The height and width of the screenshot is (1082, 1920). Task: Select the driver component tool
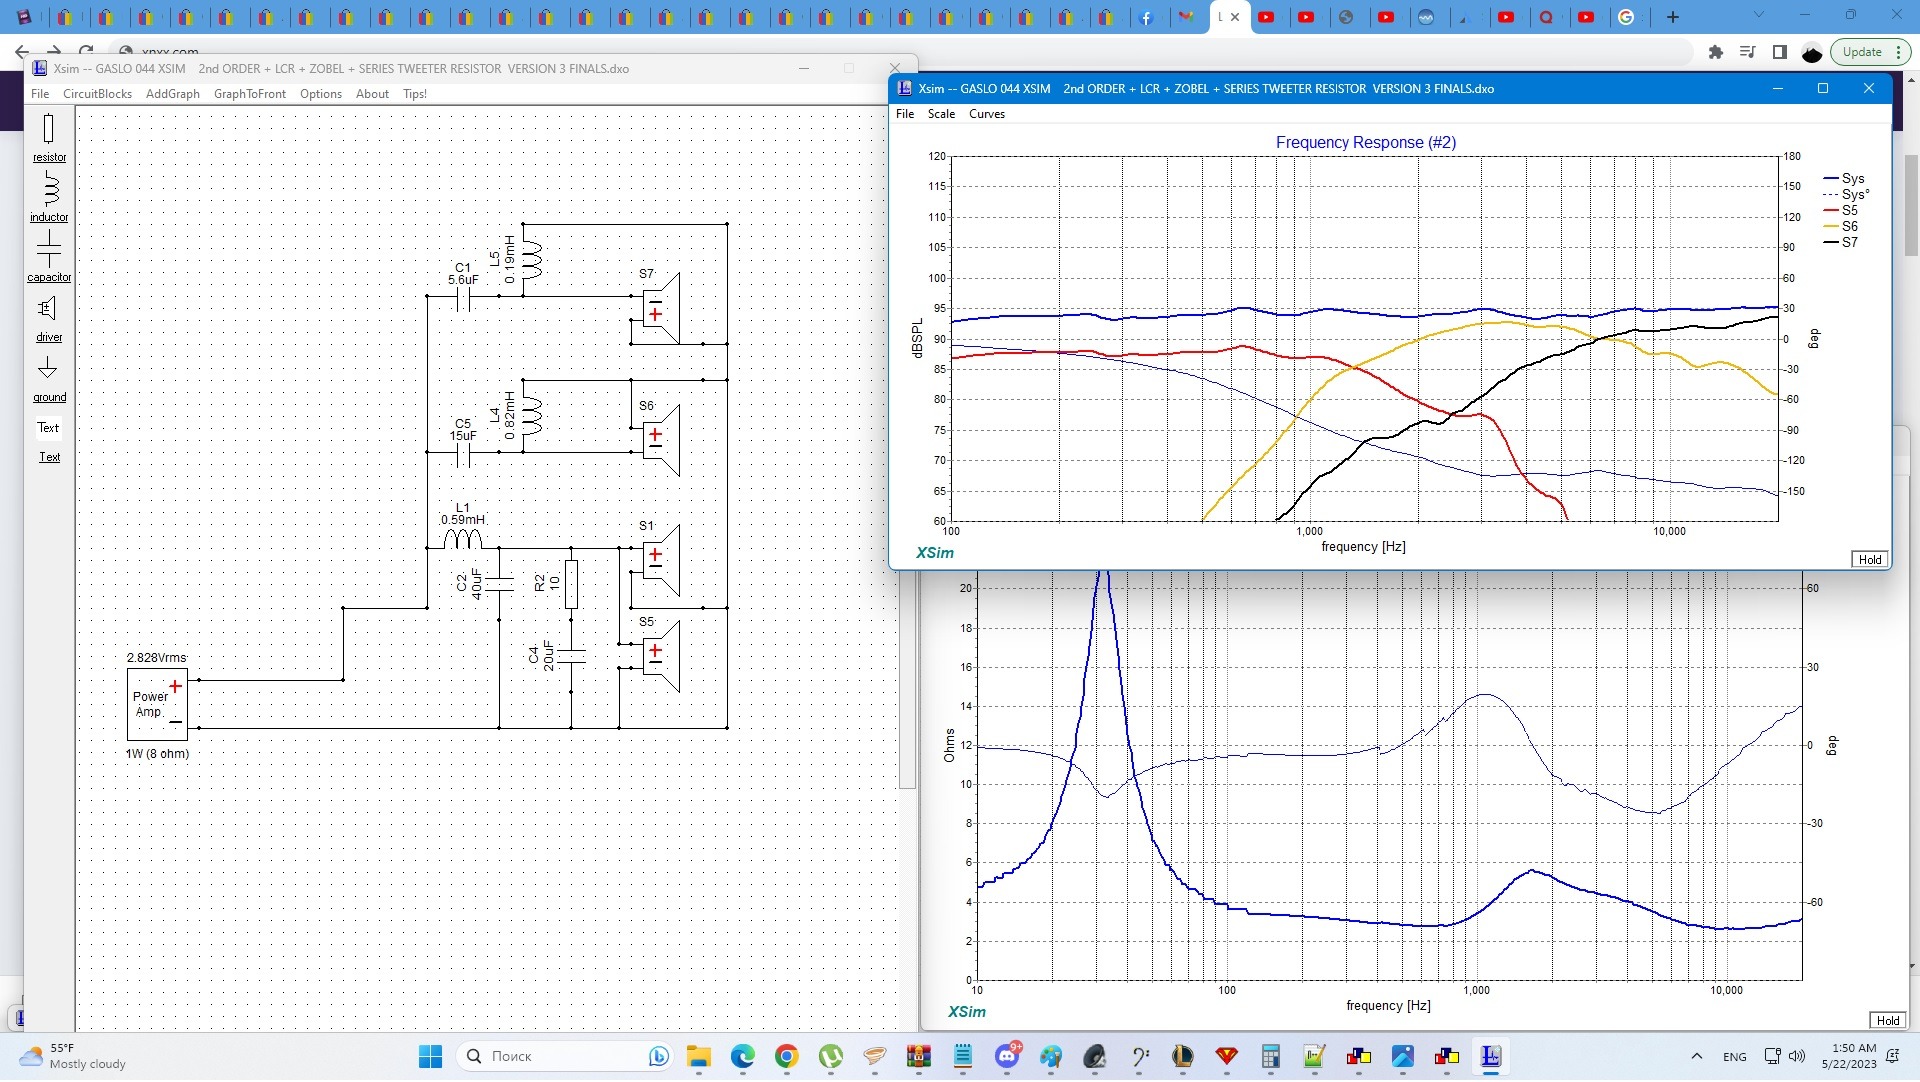(48, 318)
